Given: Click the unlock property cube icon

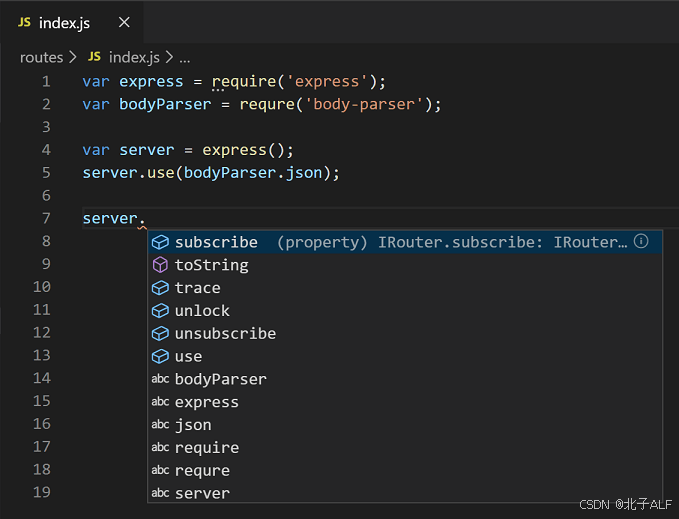Looking at the screenshot, I should point(160,311).
